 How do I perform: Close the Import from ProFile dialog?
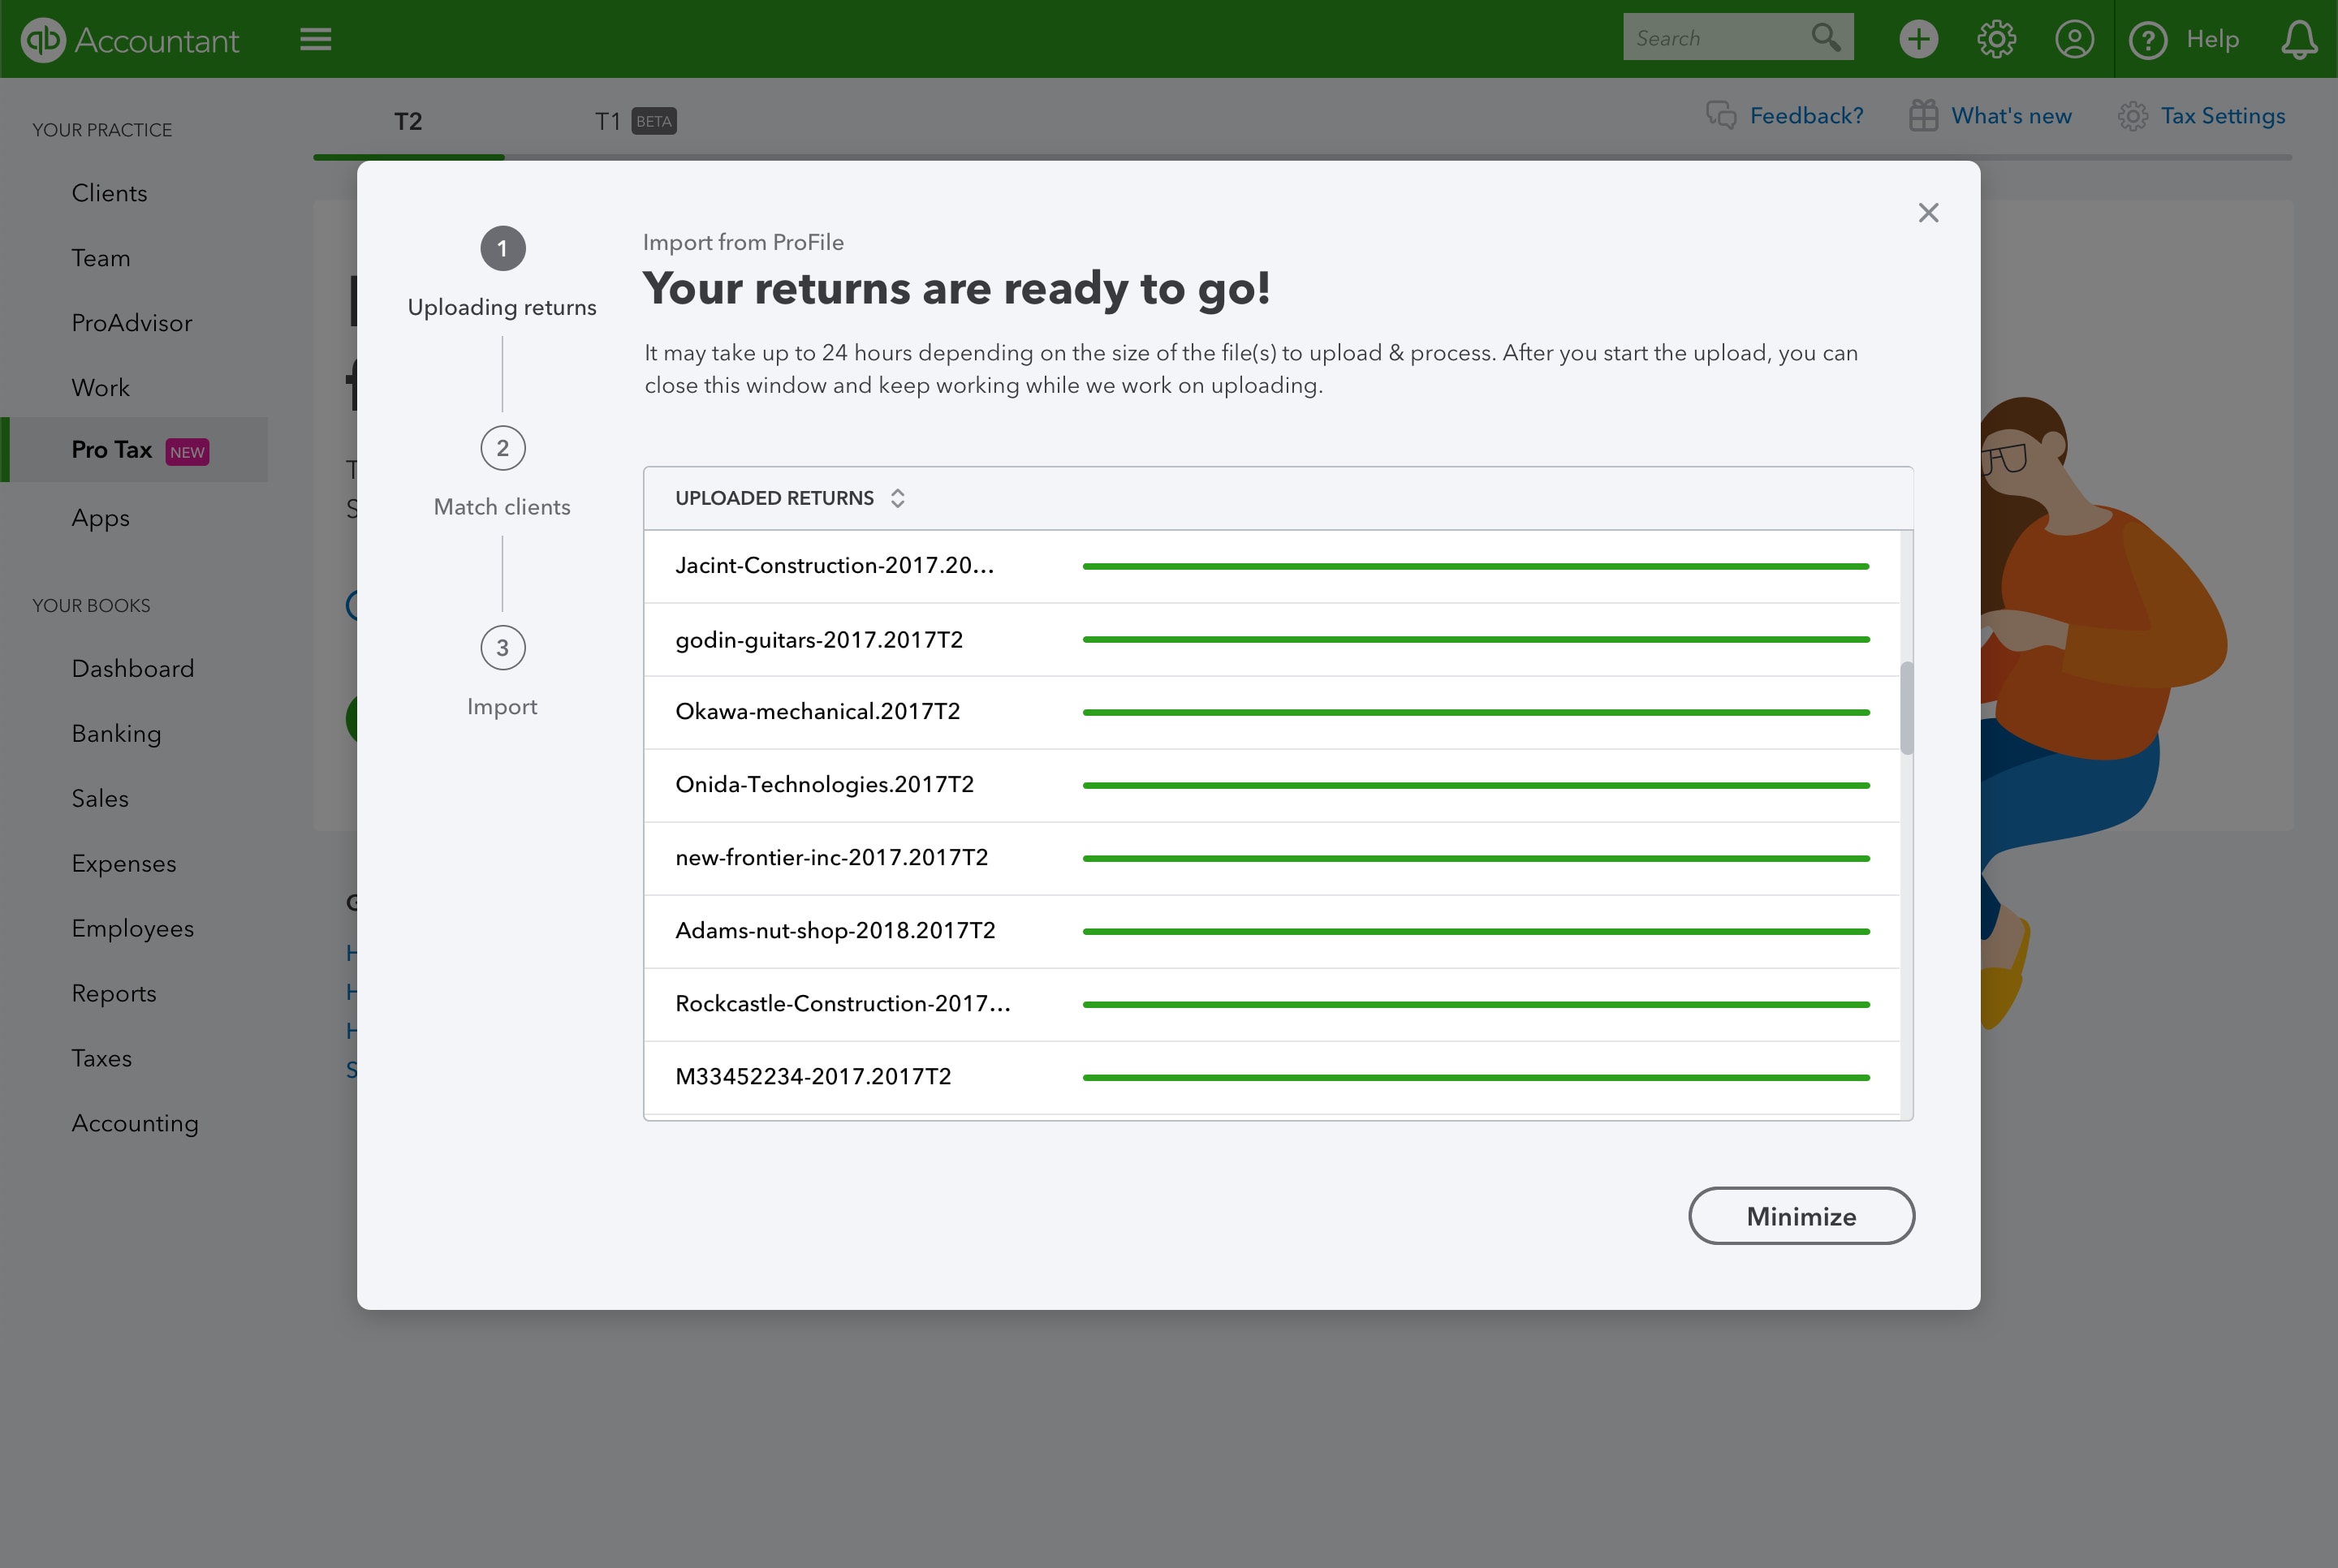tap(1928, 213)
